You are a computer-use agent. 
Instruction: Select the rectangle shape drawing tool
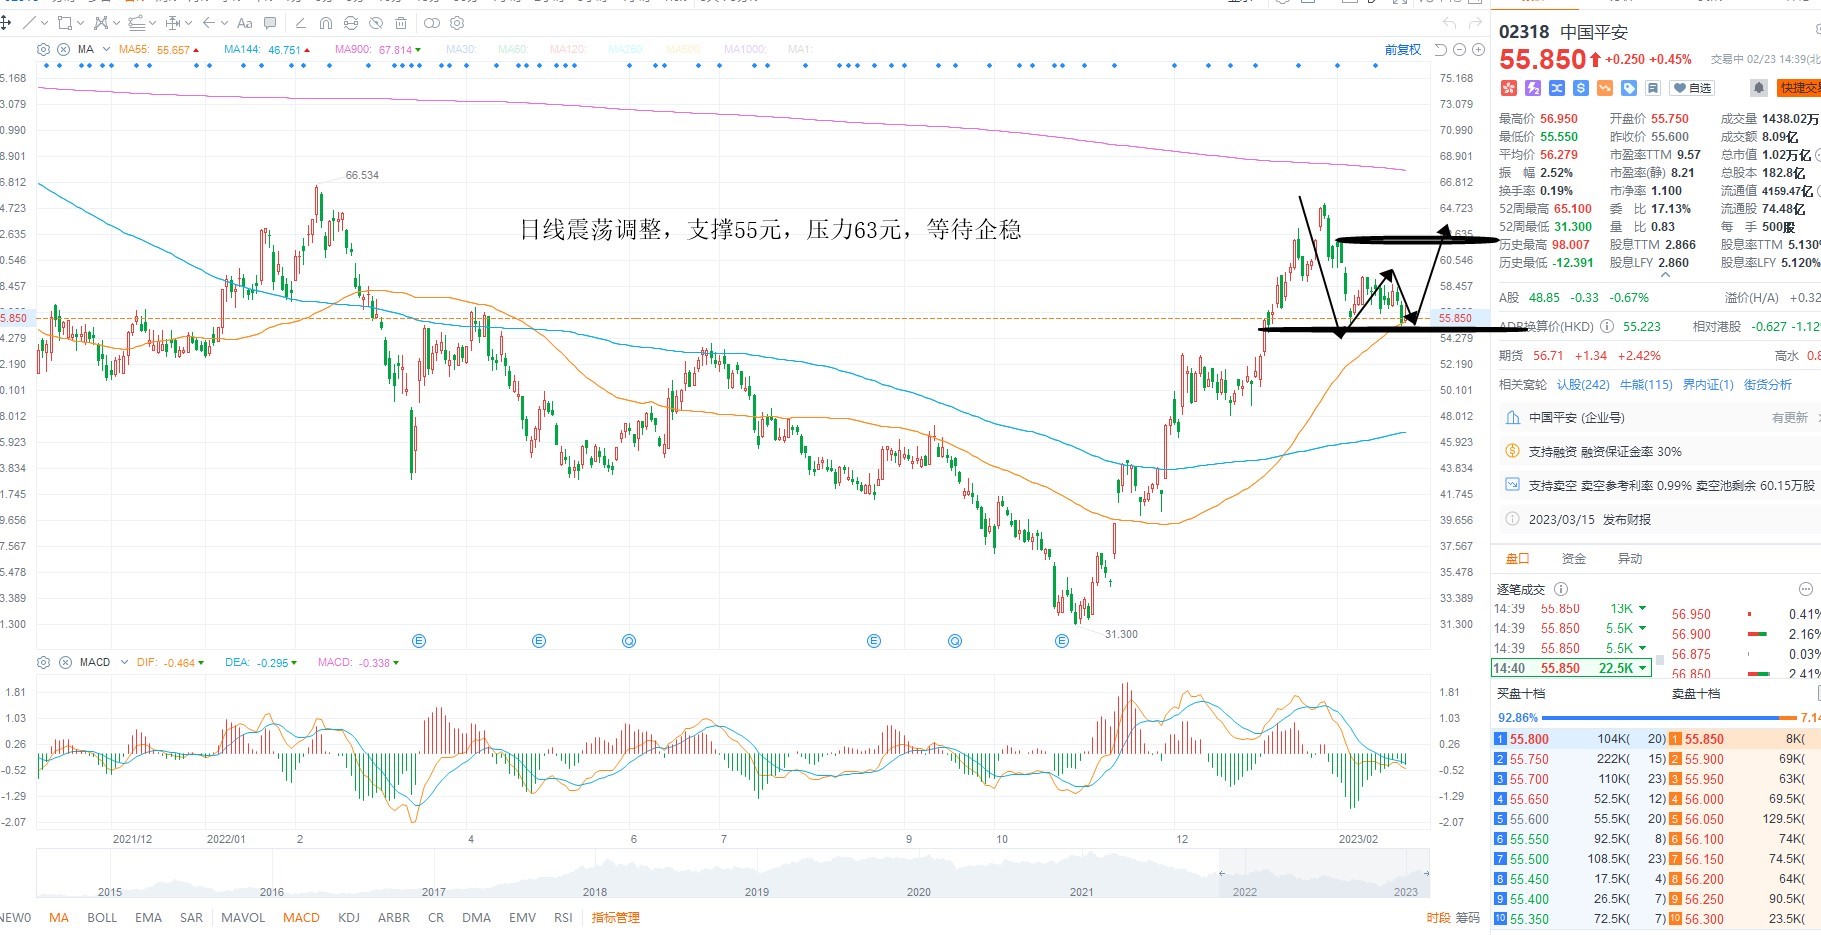[65, 23]
